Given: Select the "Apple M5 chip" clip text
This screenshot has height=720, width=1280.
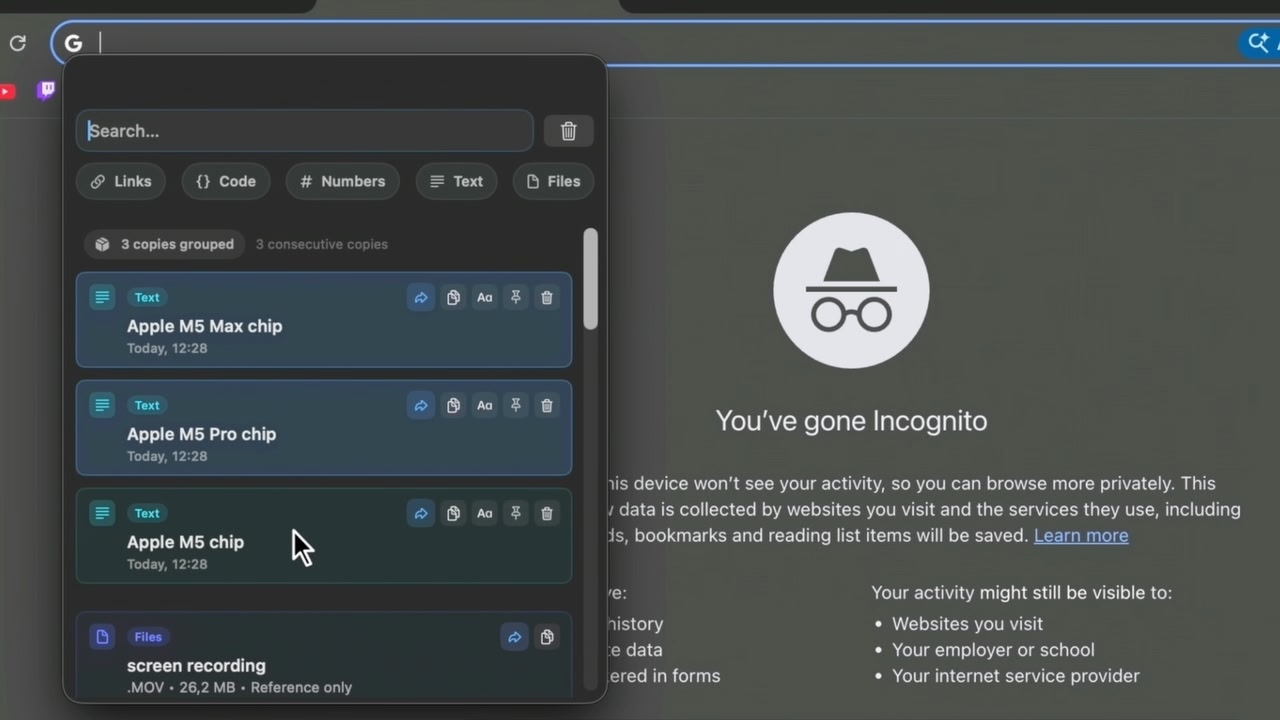Looking at the screenshot, I should (186, 542).
